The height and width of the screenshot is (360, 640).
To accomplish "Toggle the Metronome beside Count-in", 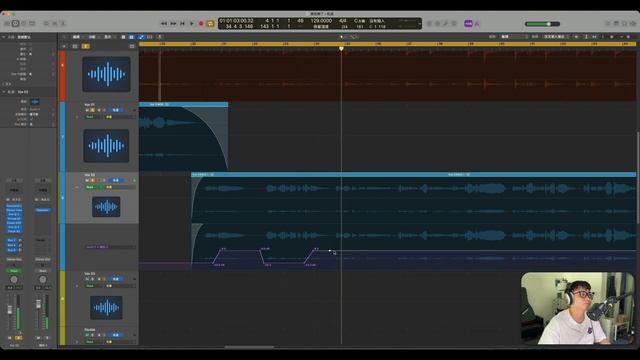I will (x=477, y=24).
